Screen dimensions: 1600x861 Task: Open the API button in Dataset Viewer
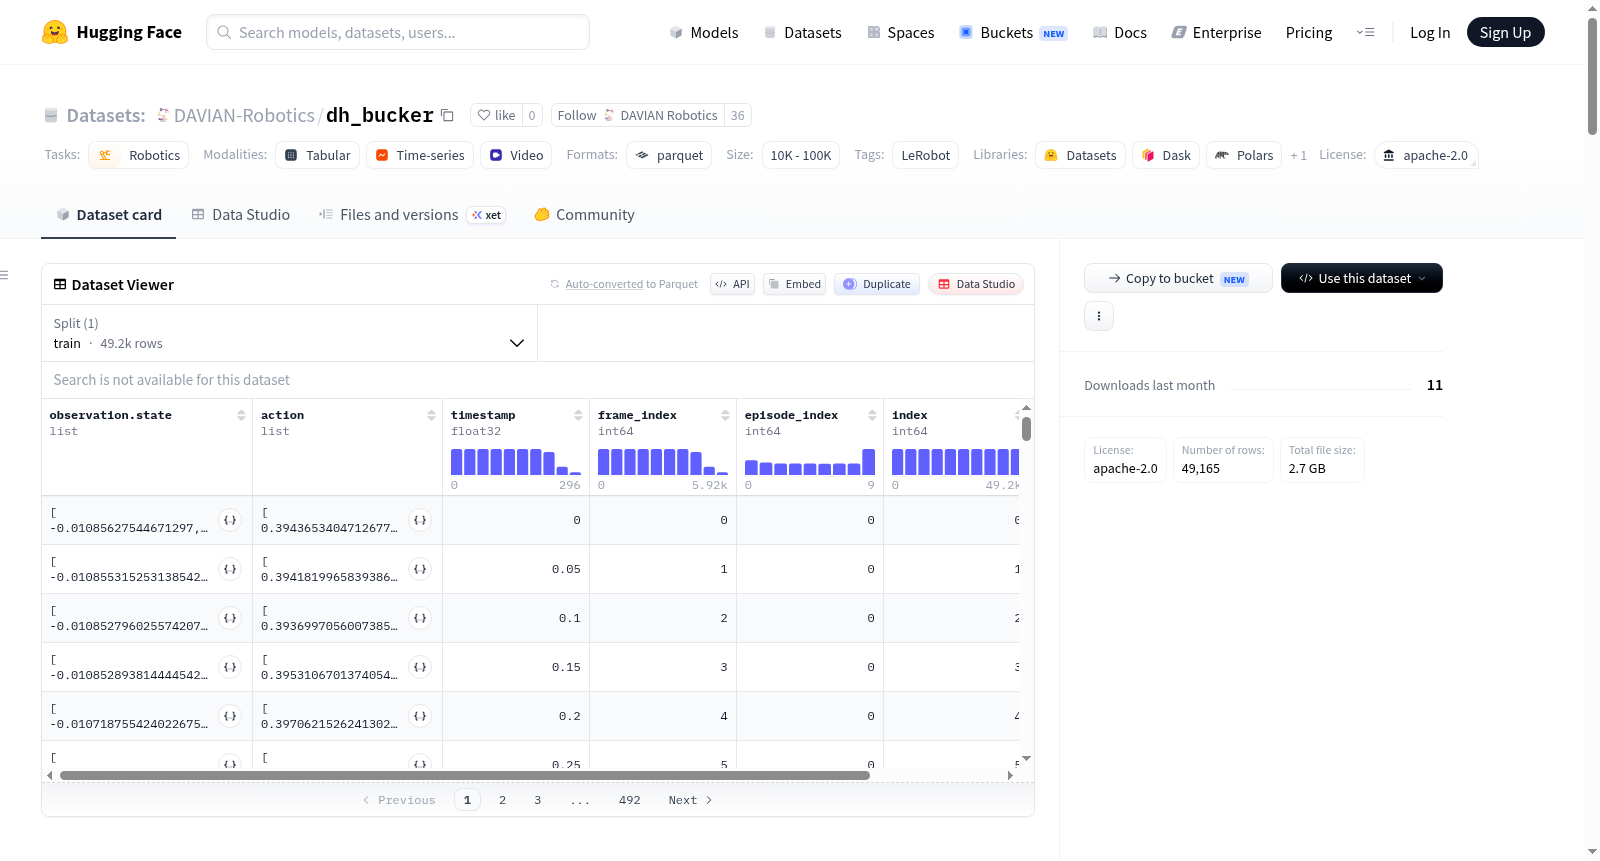pos(732,284)
